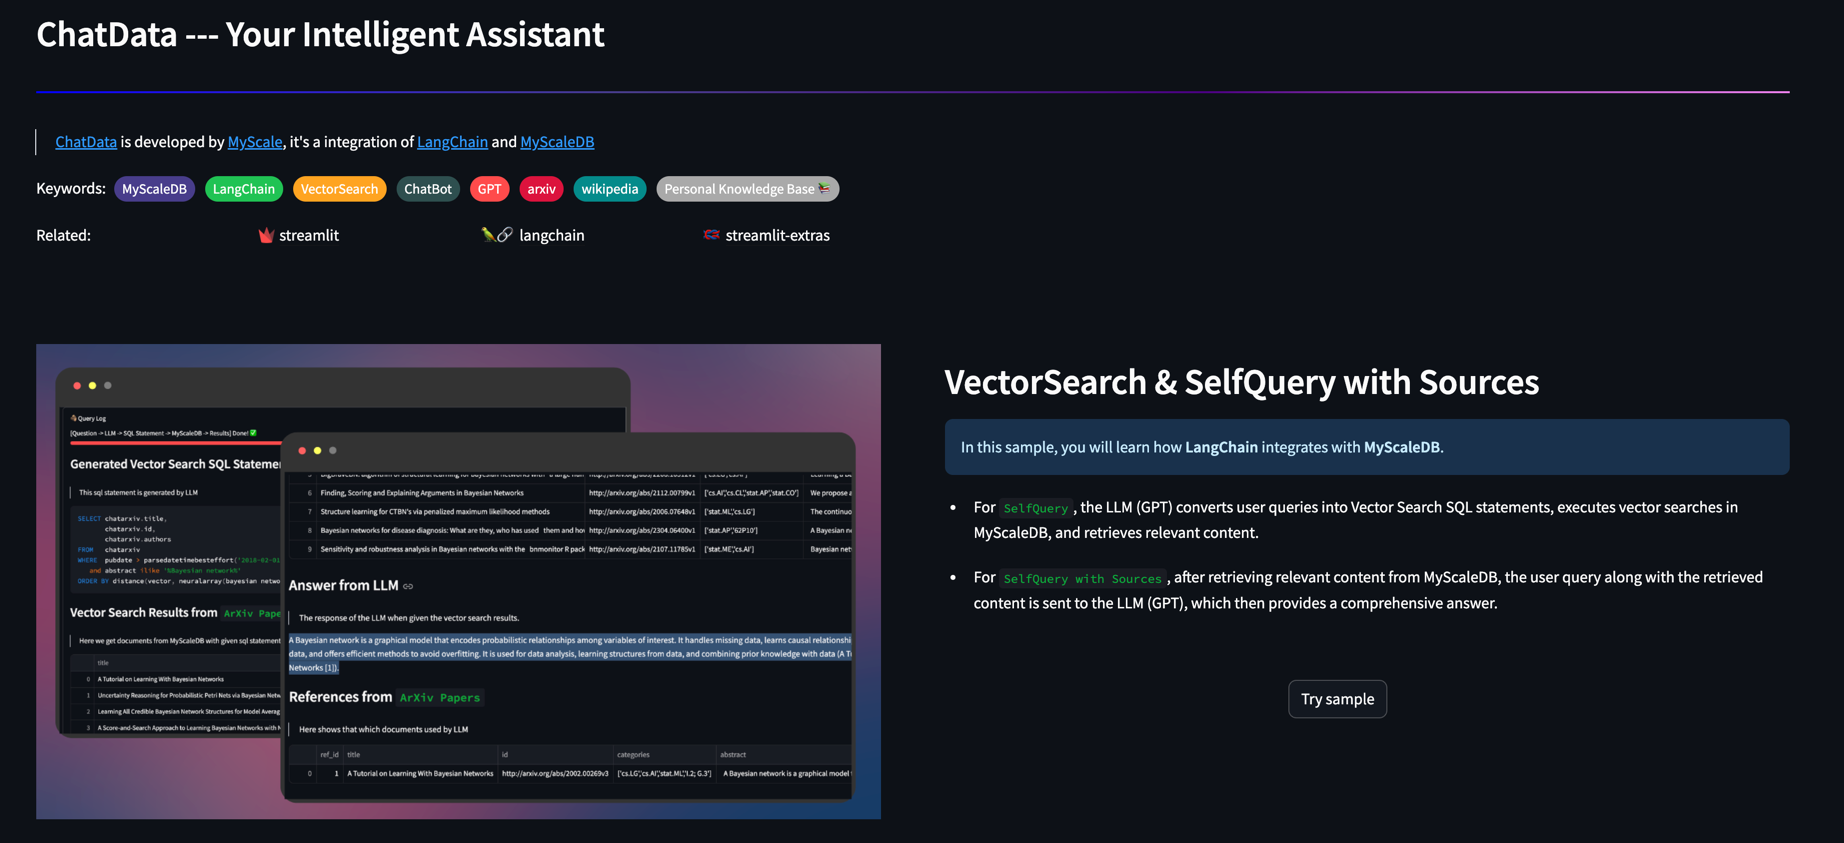Open the ChatData link
Viewport: 1844px width, 843px height.
point(86,142)
